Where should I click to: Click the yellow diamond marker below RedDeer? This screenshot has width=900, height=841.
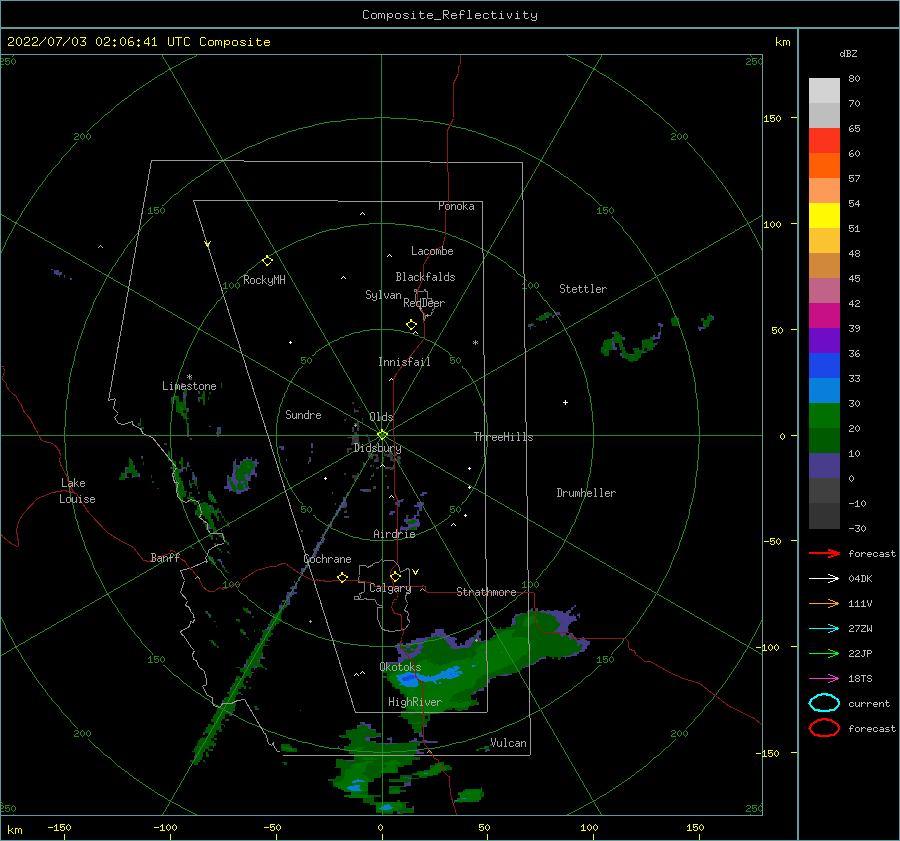[x=412, y=325]
